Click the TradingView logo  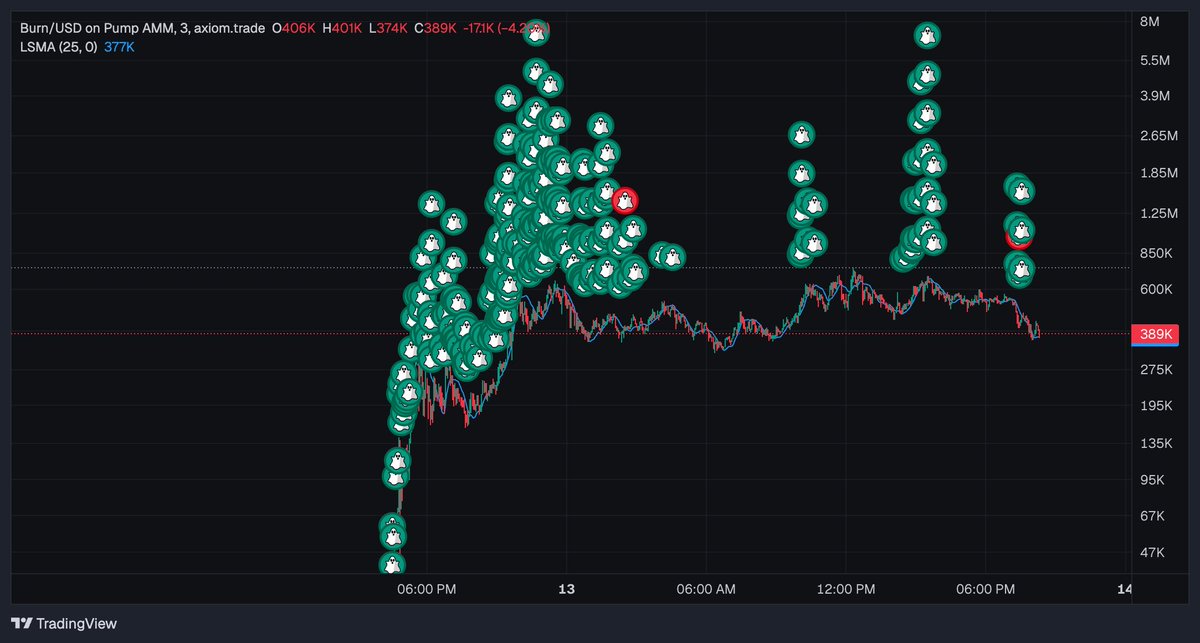(65, 623)
